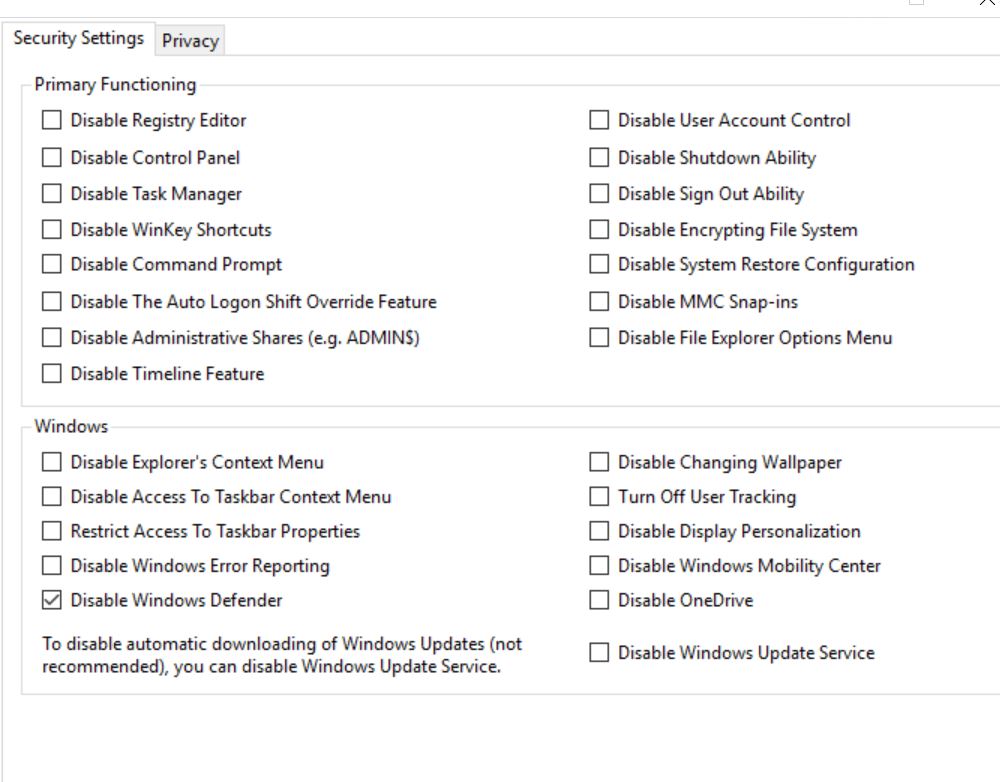Screen dimensions: 1000x782
Task: Toggle Disable Encrypting File System checkbox
Action: point(599,230)
